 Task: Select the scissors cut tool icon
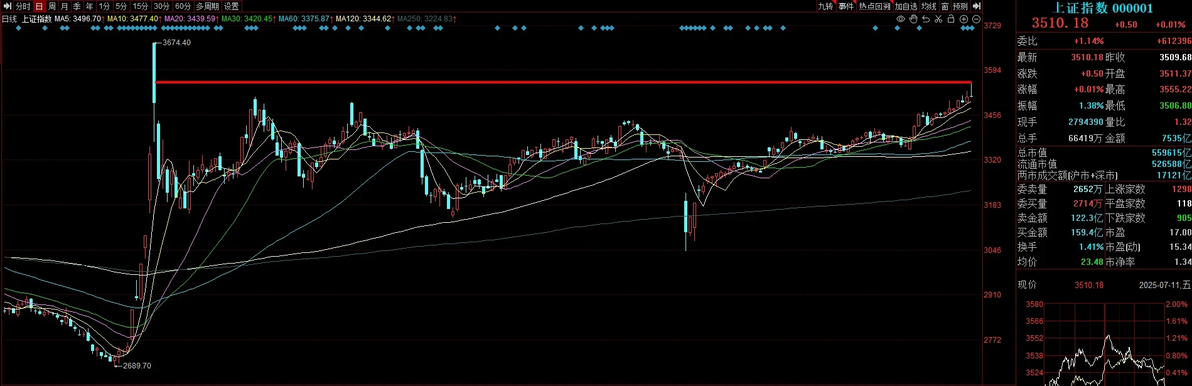[939, 18]
